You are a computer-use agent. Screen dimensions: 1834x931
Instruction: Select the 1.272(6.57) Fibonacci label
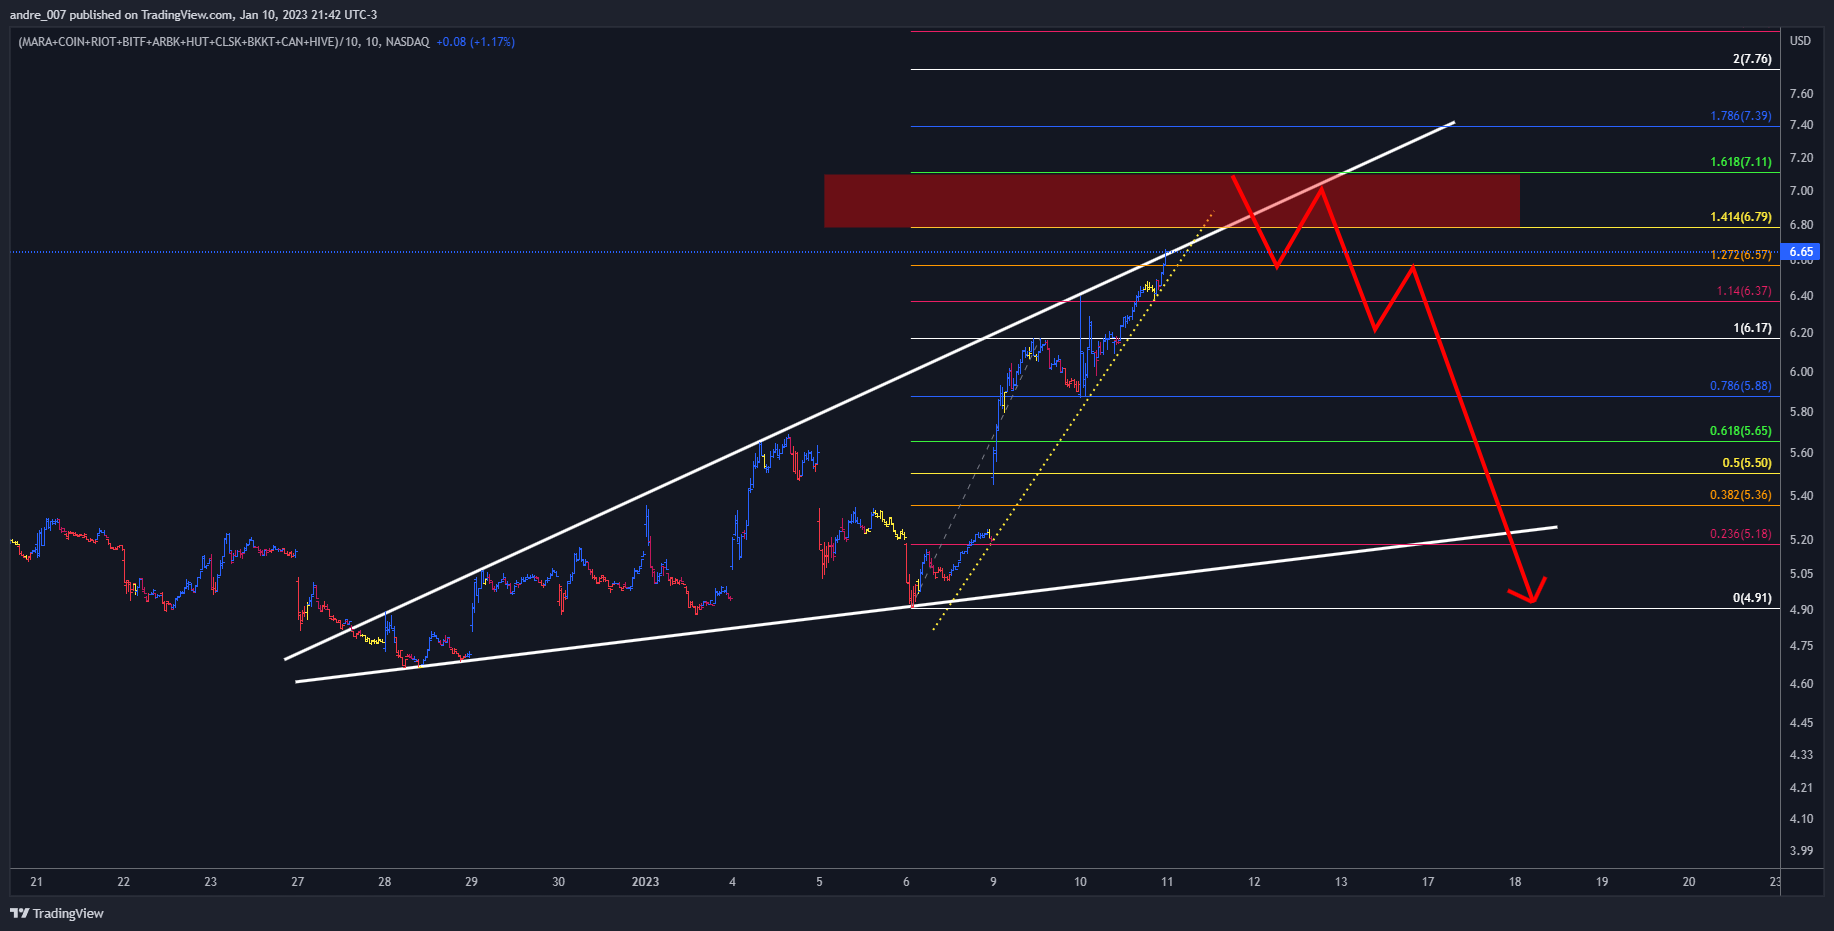pyautogui.click(x=1740, y=255)
